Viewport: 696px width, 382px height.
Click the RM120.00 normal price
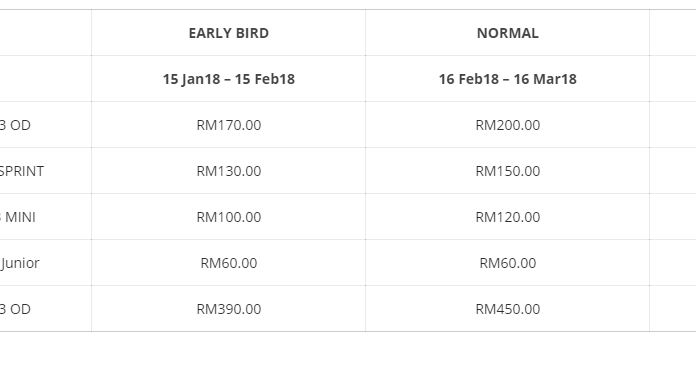507,217
